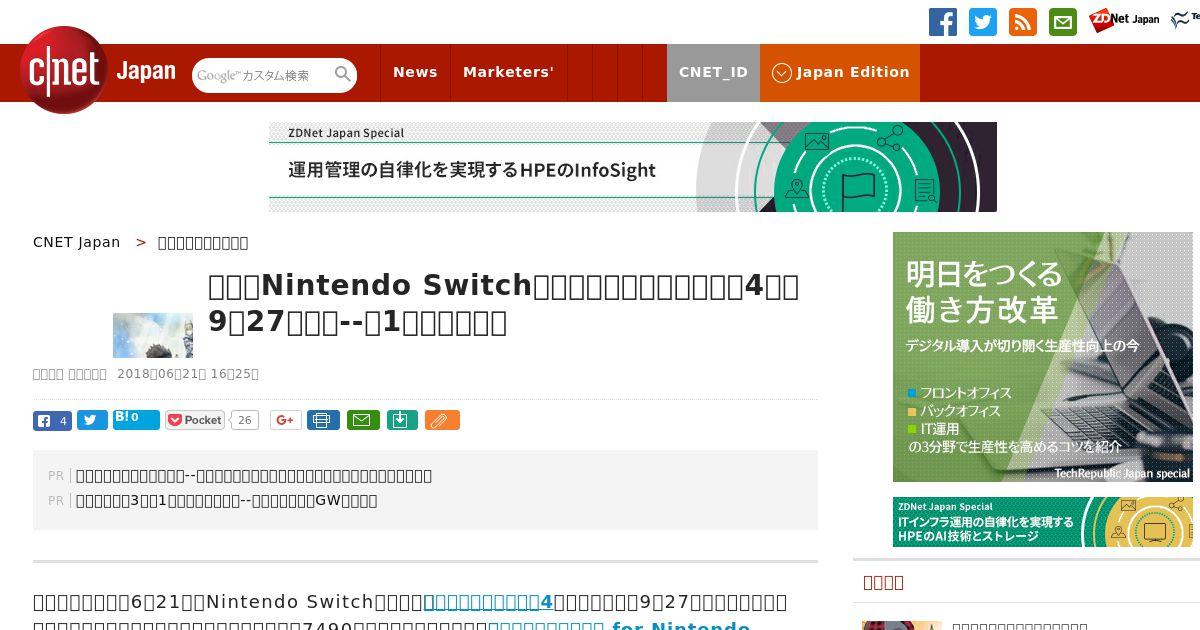
Task: Share article on Google+
Action: point(285,420)
